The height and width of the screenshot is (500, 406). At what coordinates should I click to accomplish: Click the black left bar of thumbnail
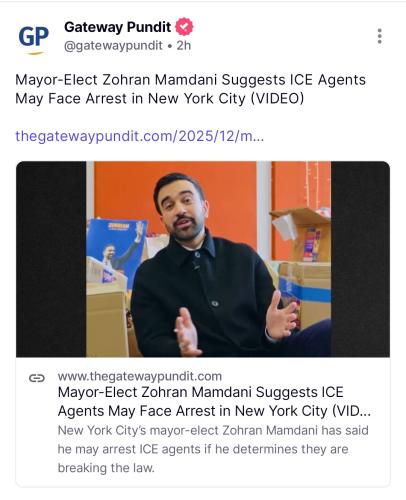click(x=51, y=259)
